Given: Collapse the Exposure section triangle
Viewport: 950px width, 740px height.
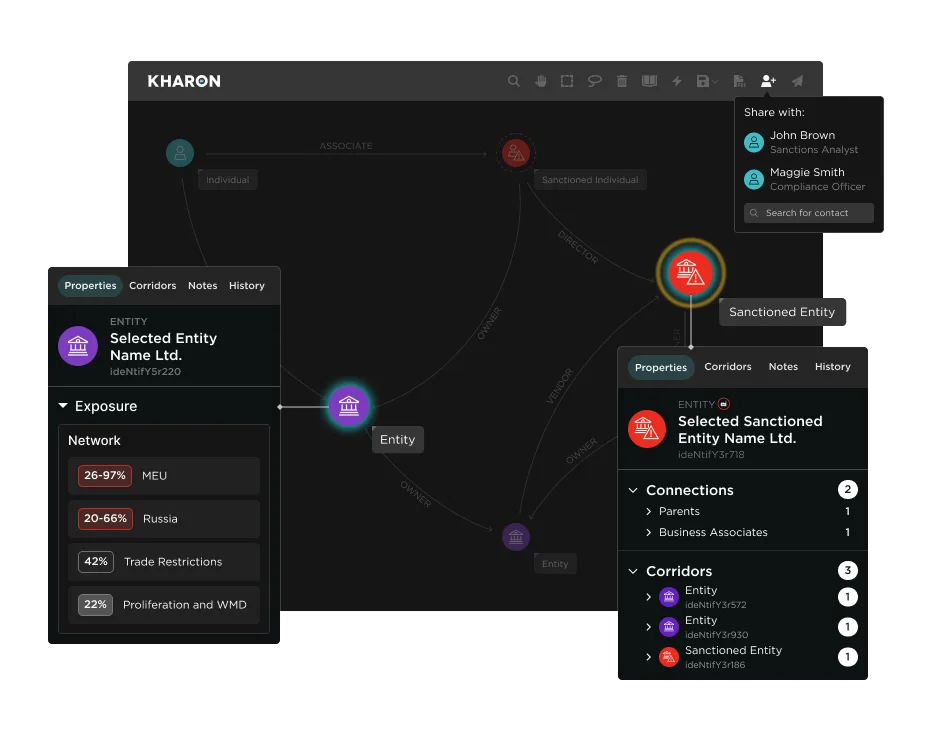Looking at the screenshot, I should coord(63,405).
